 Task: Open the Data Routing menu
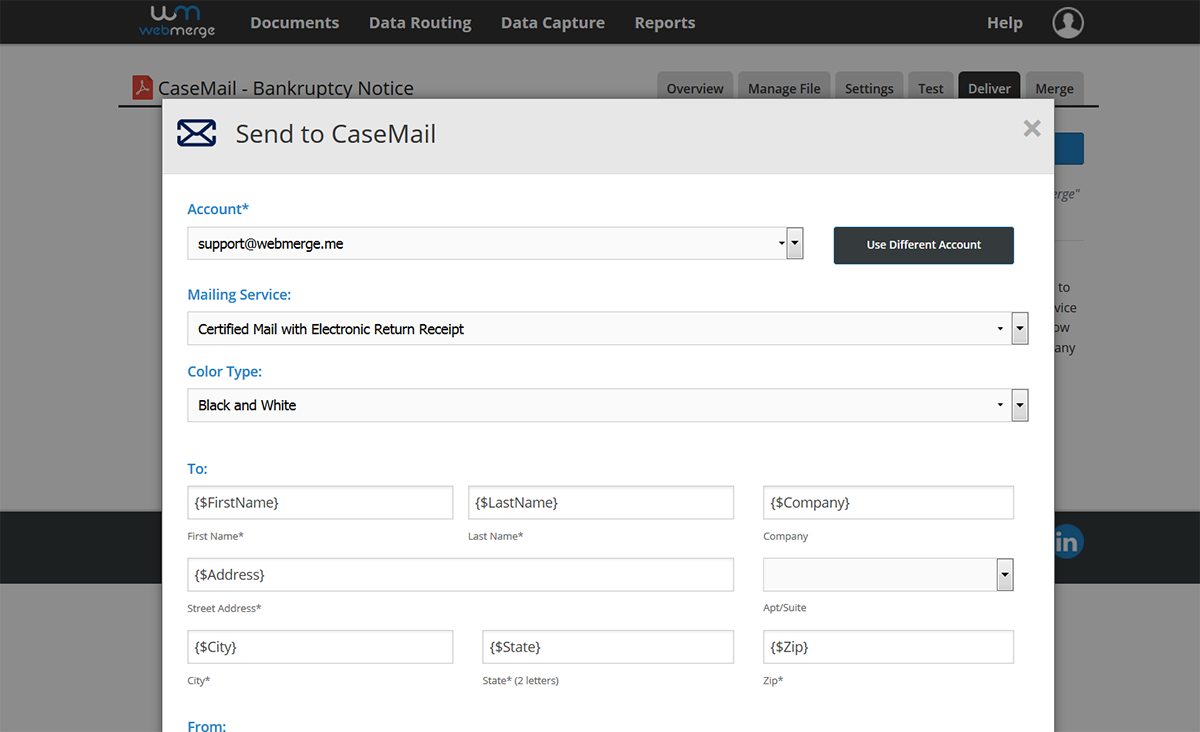(x=420, y=22)
